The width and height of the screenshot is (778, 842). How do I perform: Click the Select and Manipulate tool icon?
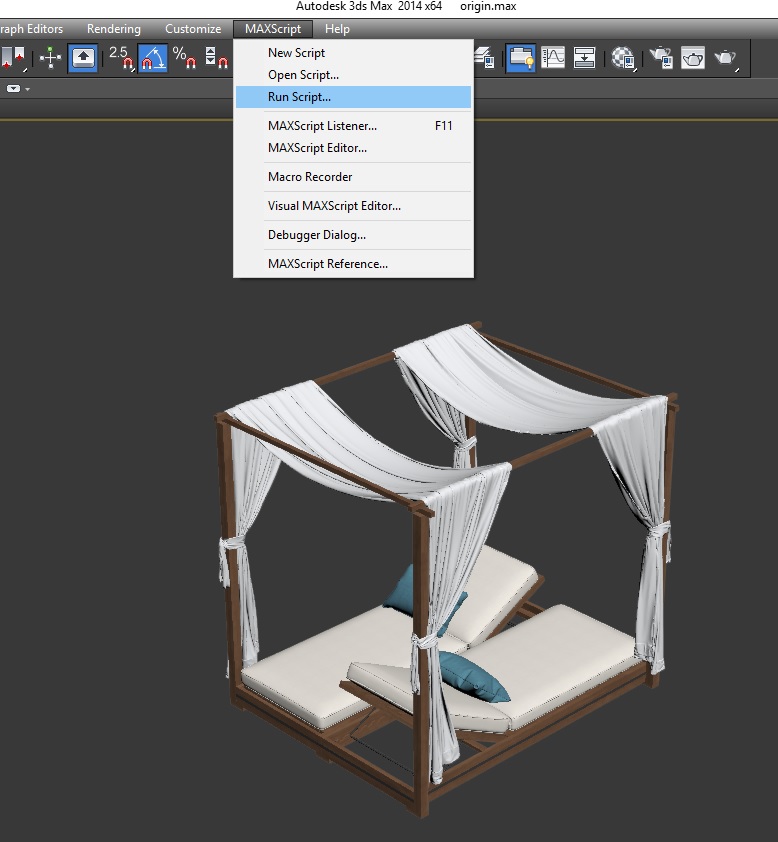50,58
